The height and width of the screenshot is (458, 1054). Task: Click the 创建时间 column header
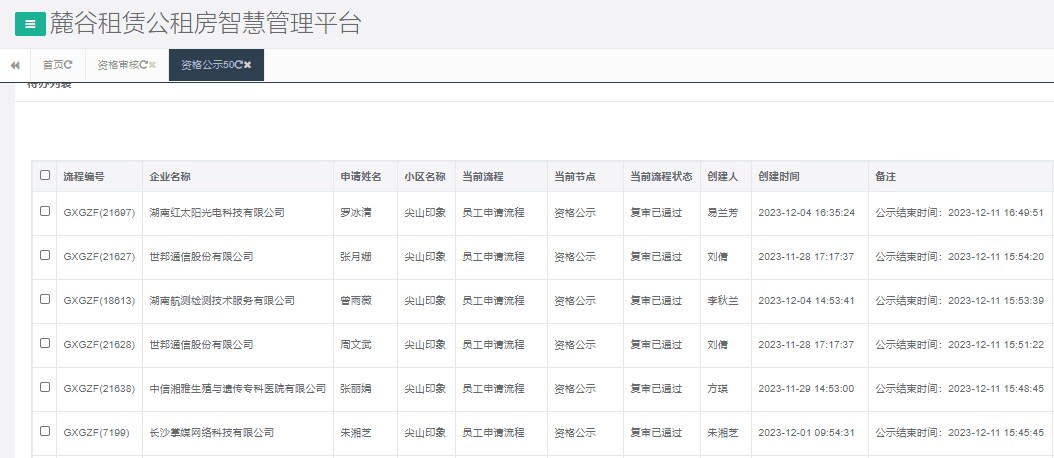779,177
